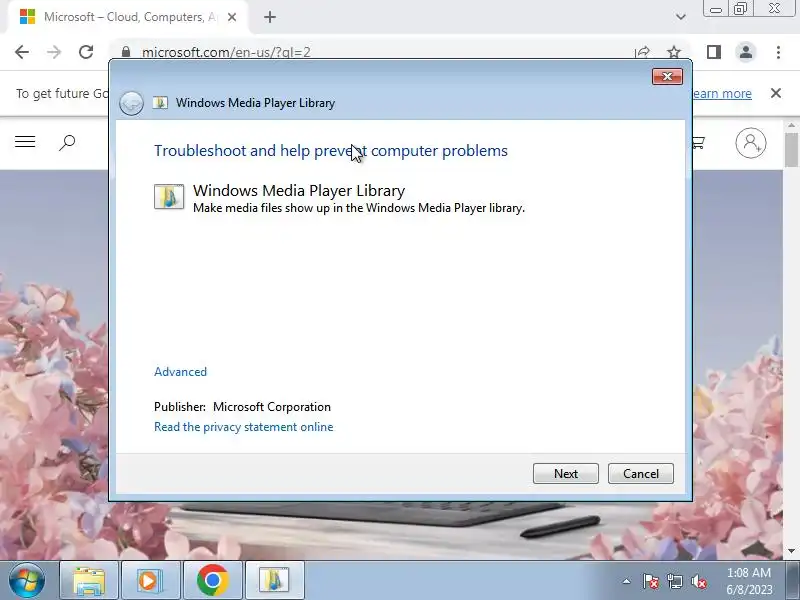Show hidden system tray icons

[627, 581]
